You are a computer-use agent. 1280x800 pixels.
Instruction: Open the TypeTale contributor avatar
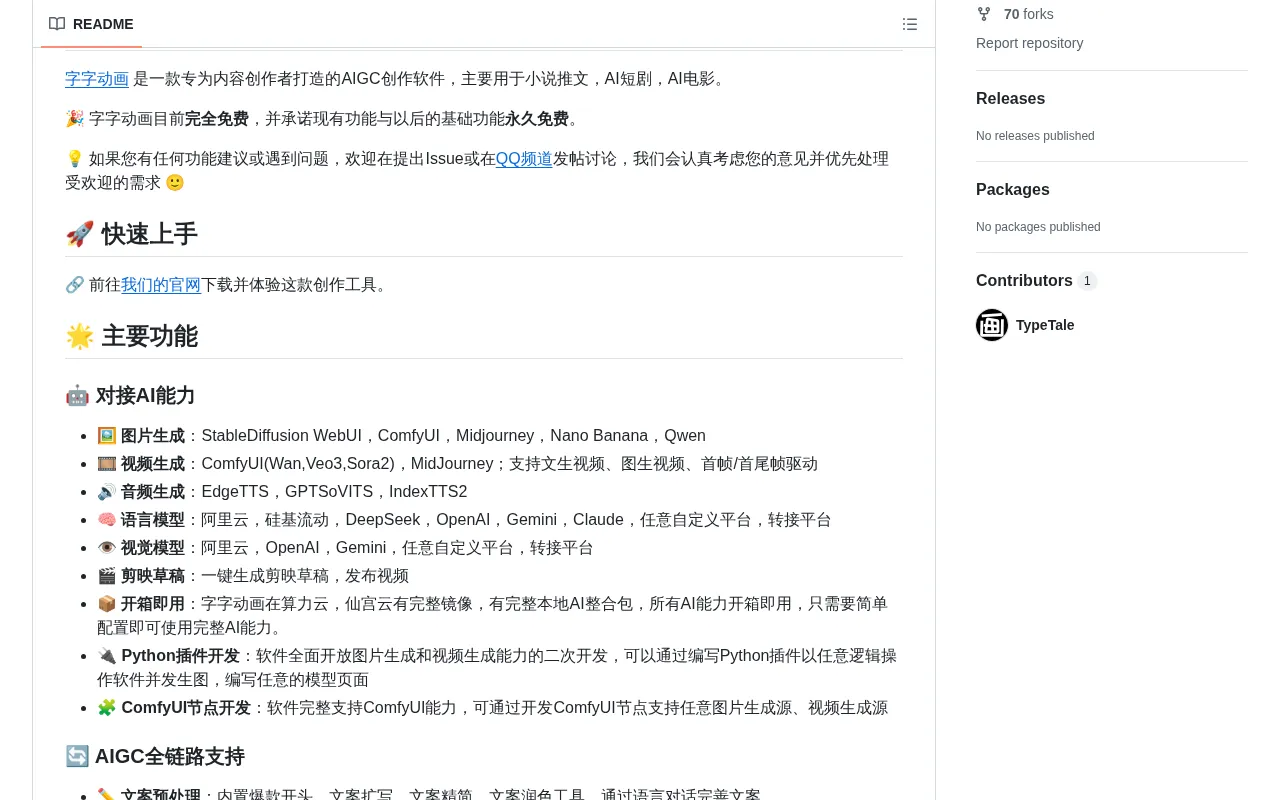[x=992, y=325]
